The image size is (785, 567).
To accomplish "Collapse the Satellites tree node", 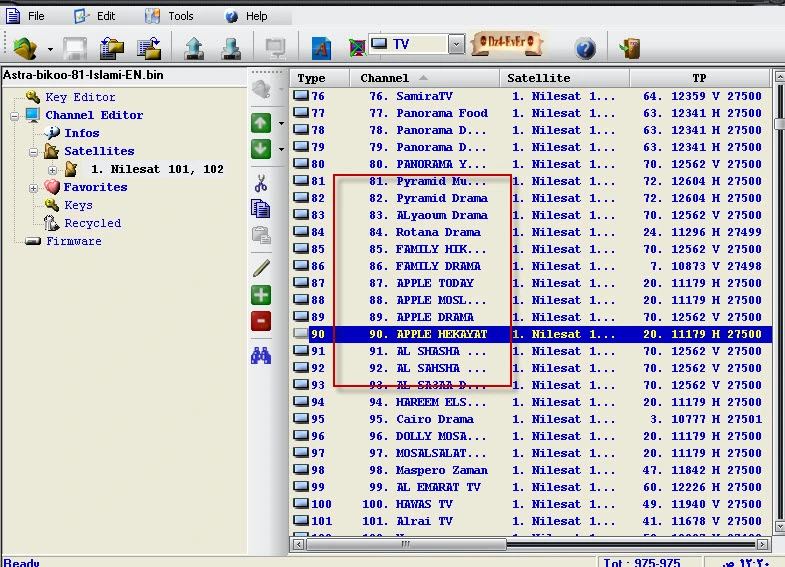I will (x=34, y=152).
